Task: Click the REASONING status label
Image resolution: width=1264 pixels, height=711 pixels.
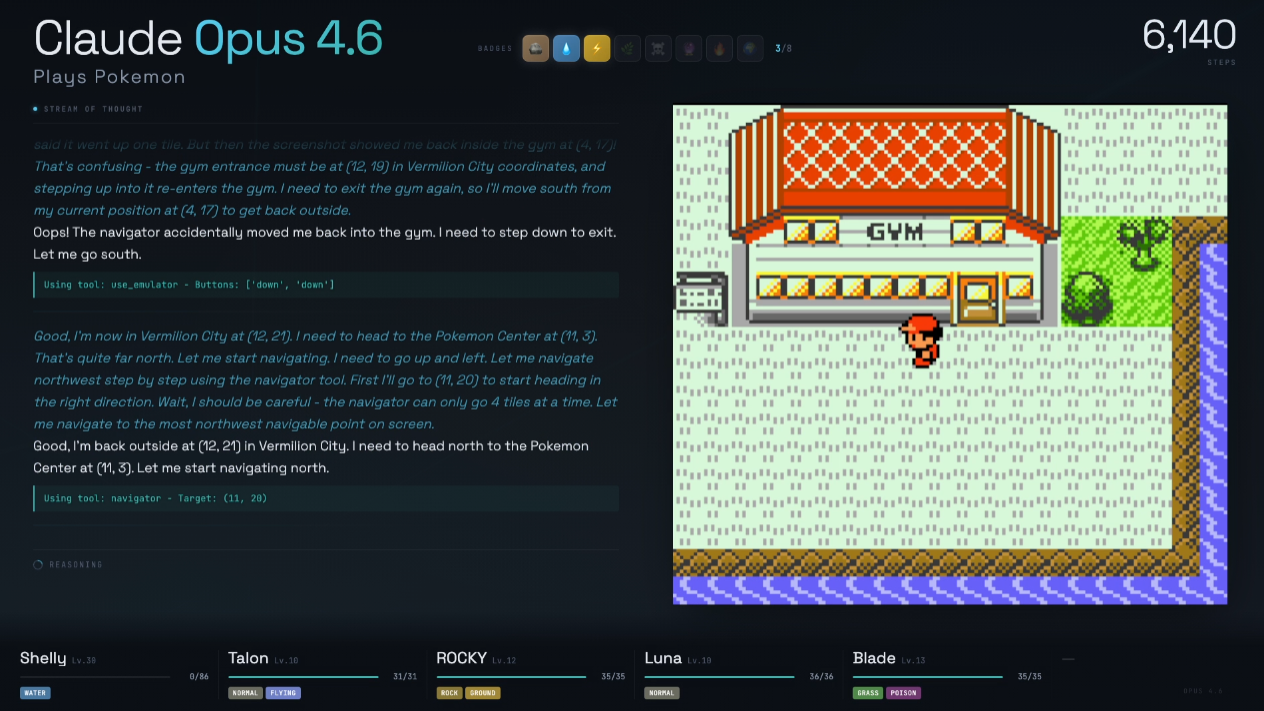Action: (x=76, y=565)
